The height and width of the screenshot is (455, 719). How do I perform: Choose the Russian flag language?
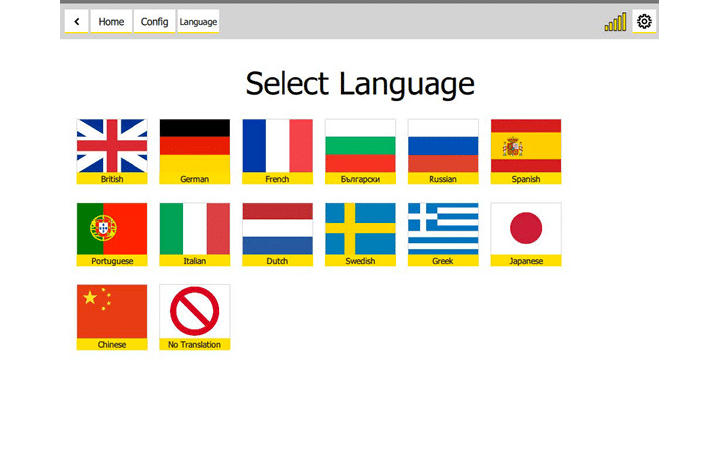[443, 151]
